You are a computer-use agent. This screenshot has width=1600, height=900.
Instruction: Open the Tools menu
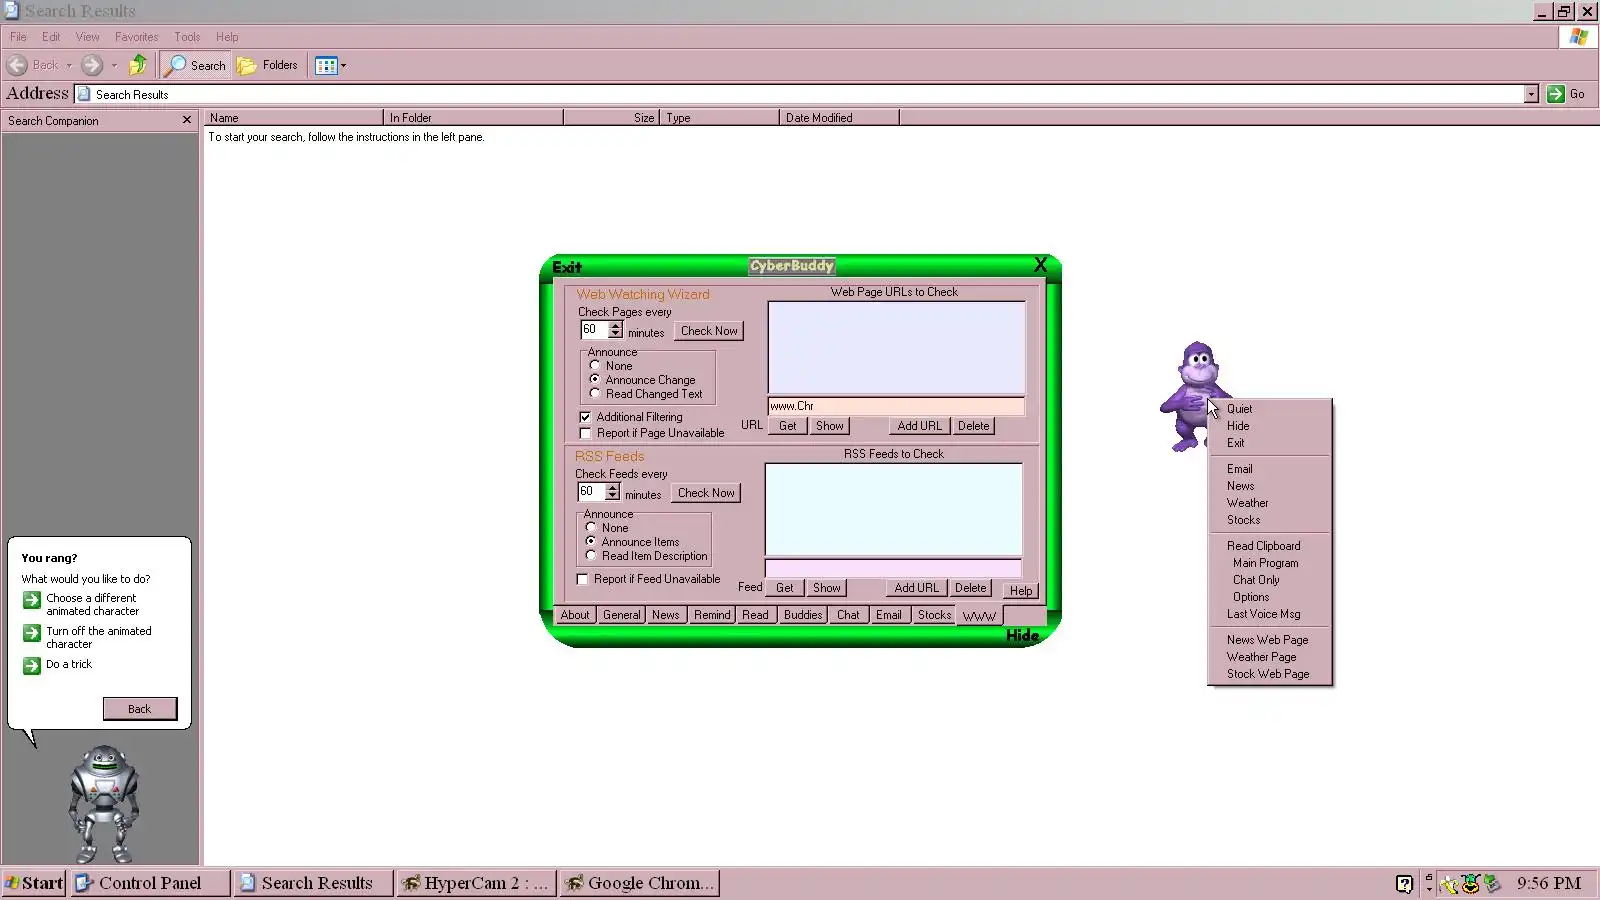(187, 37)
